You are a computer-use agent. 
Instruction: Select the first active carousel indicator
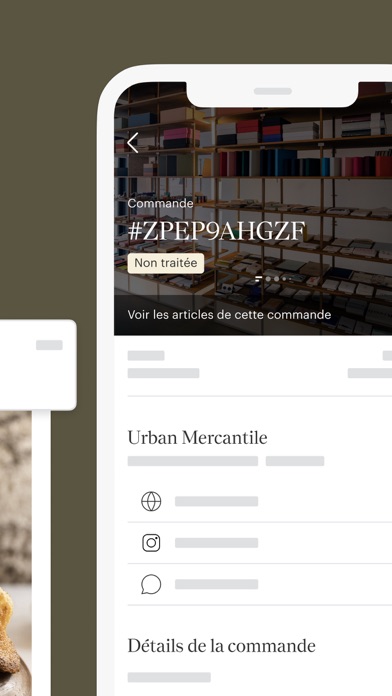(259, 279)
